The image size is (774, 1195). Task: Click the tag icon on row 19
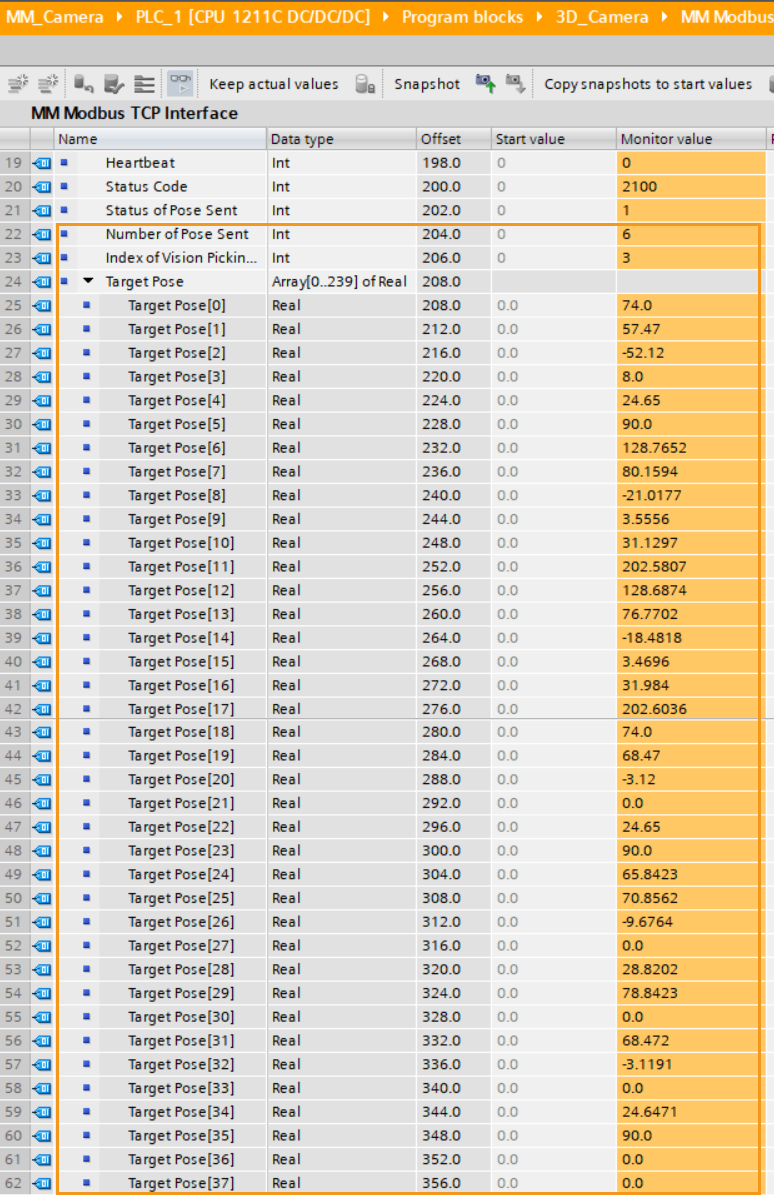tap(42, 163)
